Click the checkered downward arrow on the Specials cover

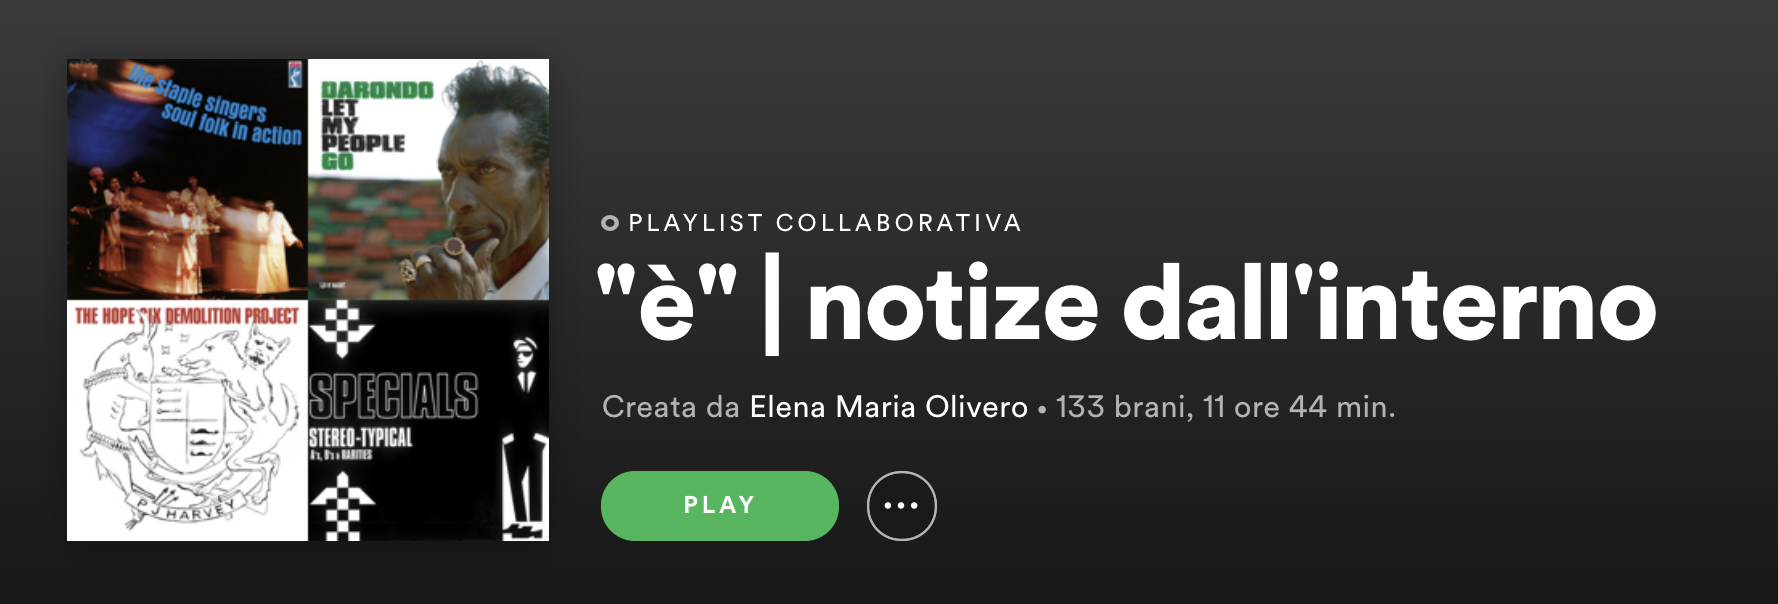(342, 330)
